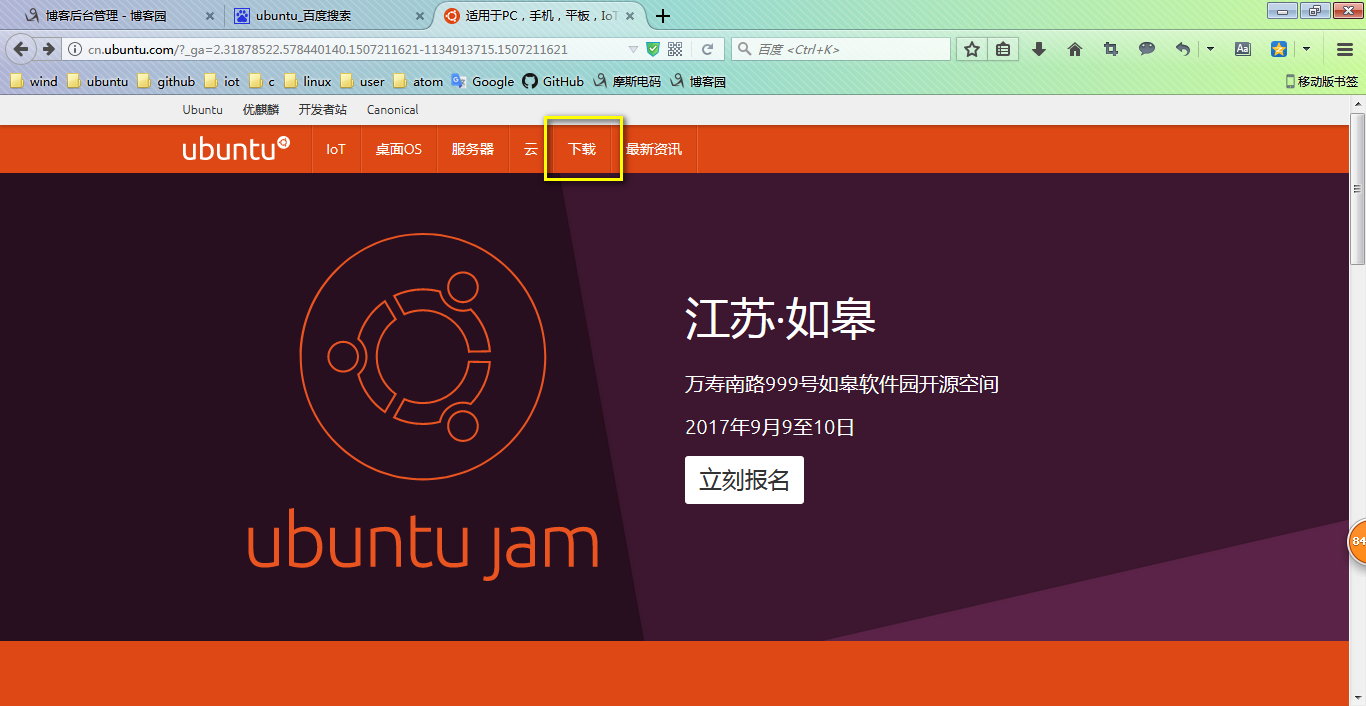The image size is (1366, 706).
Task: Click the green security shield icon
Action: click(653, 49)
